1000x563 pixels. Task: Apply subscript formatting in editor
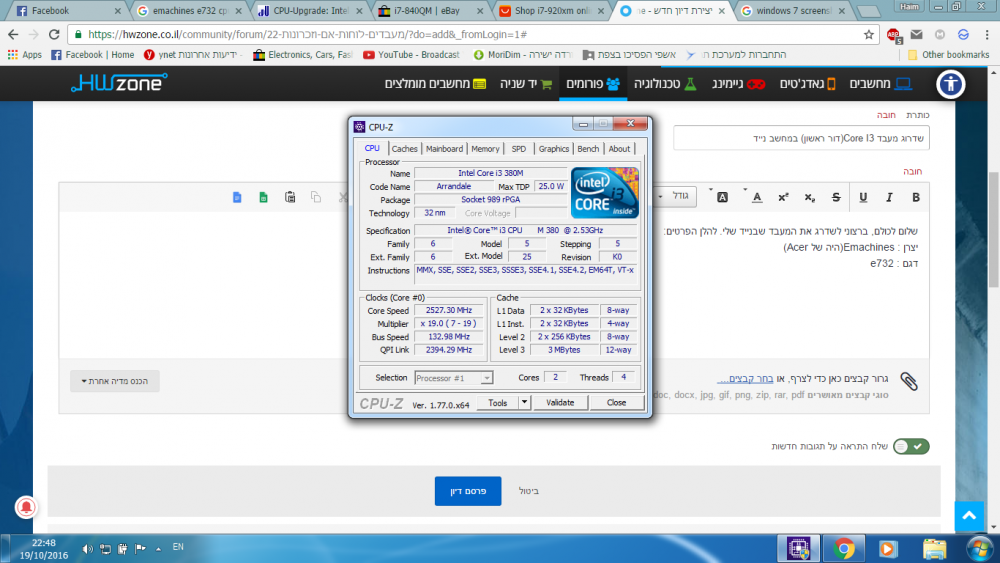click(809, 198)
